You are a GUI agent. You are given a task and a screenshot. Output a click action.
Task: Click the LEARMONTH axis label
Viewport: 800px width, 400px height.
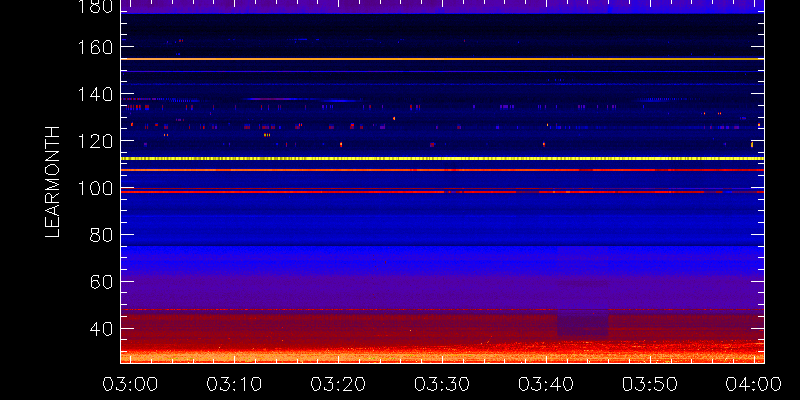[x=53, y=182]
